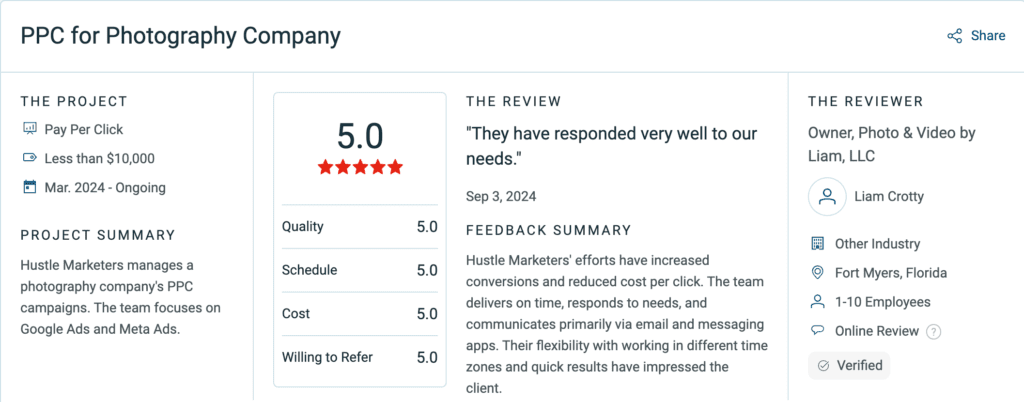Click the reviewer name Liam Crotty

889,196
